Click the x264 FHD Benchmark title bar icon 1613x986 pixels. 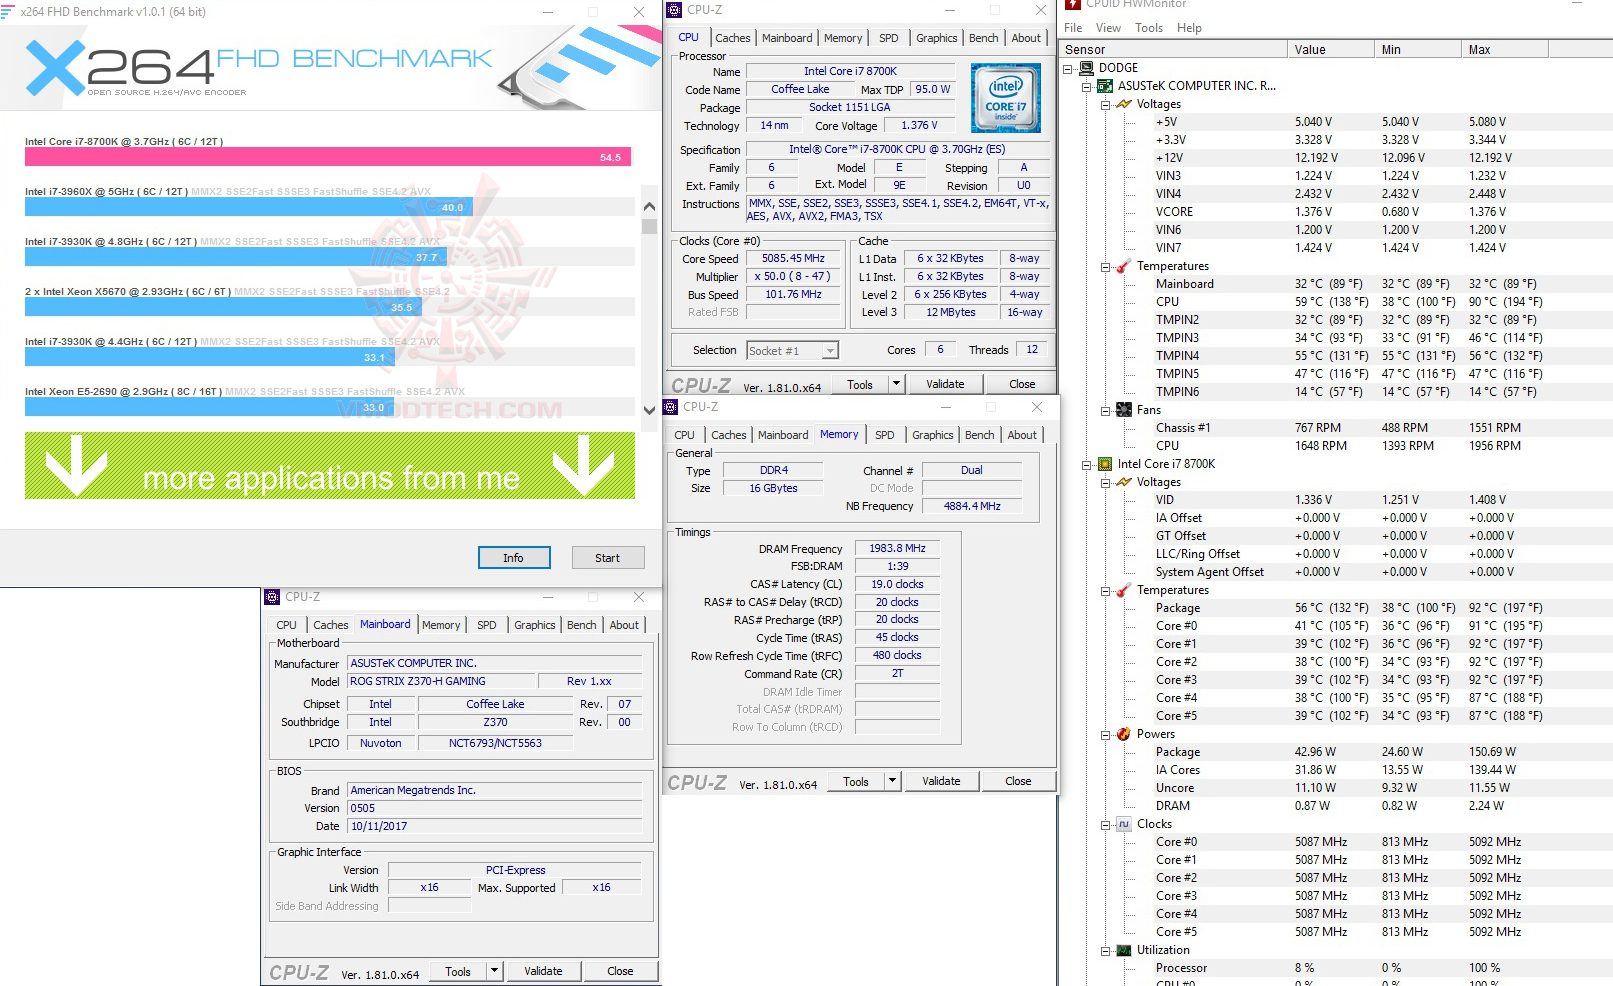point(7,12)
